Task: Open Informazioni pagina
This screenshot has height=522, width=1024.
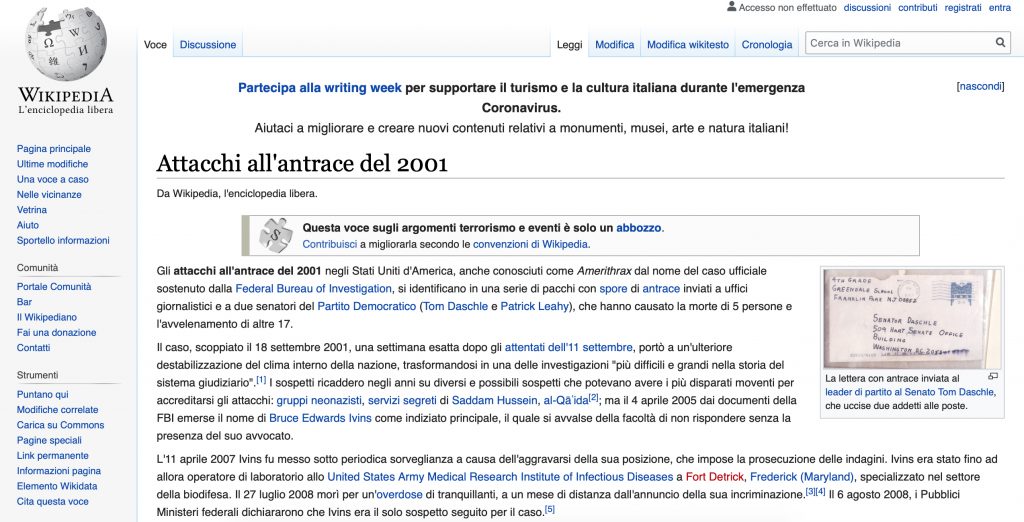Action: [x=59, y=470]
